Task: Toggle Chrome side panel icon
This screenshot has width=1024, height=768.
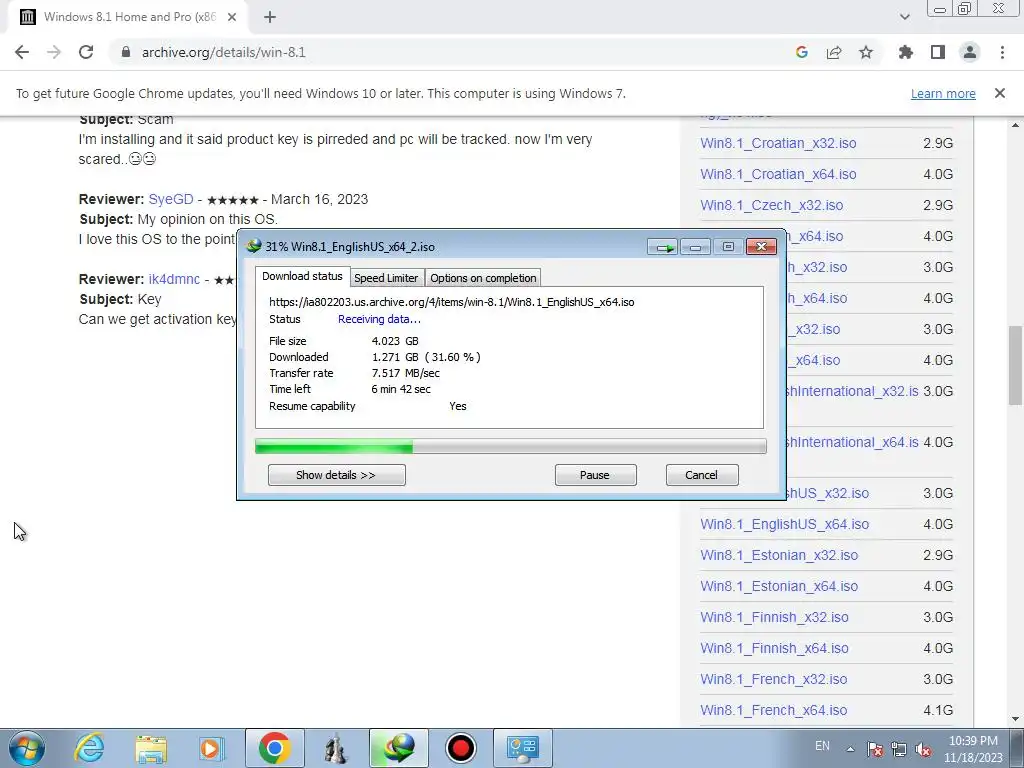Action: point(938,52)
